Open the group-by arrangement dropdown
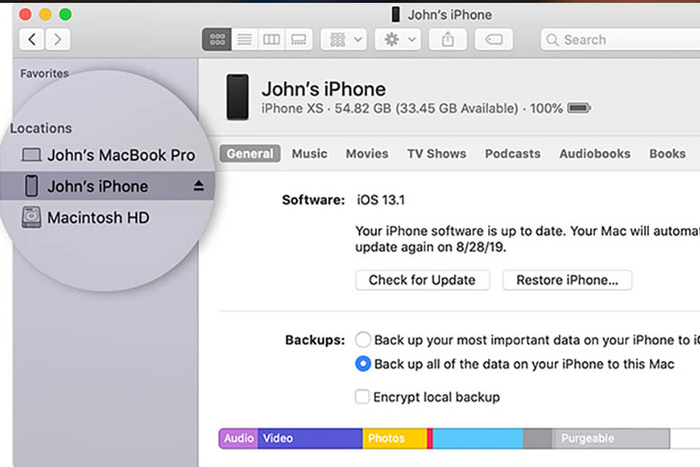This screenshot has width=700, height=467. [343, 40]
